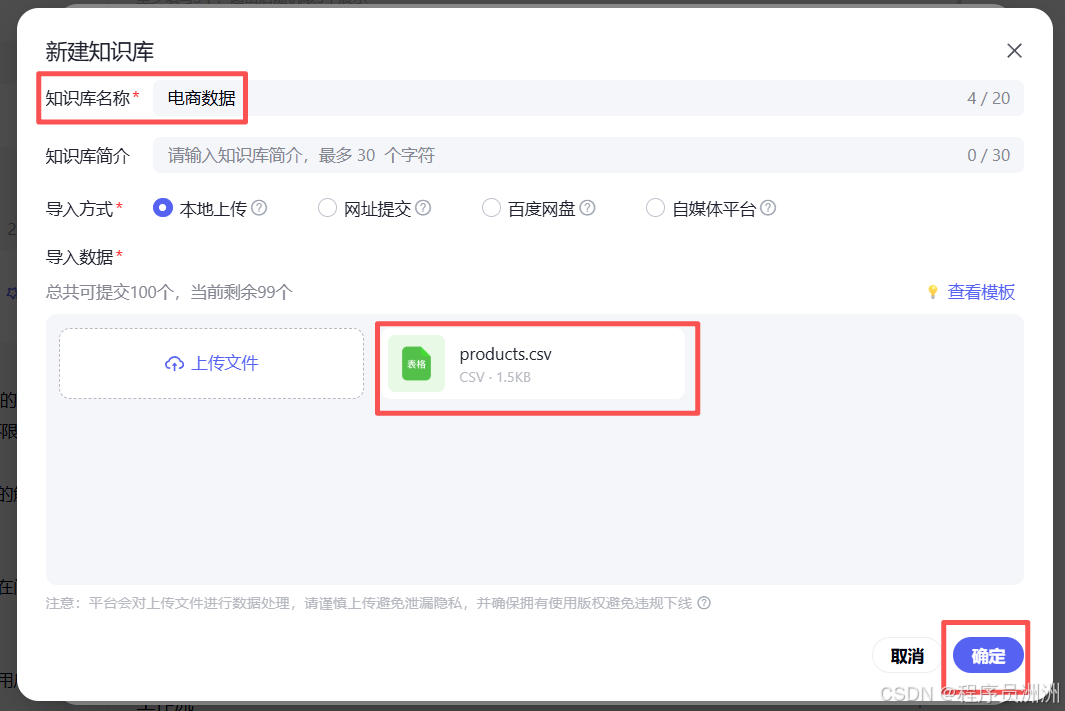Open help icon next to 百度网盘
This screenshot has height=711, width=1065.
pyautogui.click(x=588, y=208)
